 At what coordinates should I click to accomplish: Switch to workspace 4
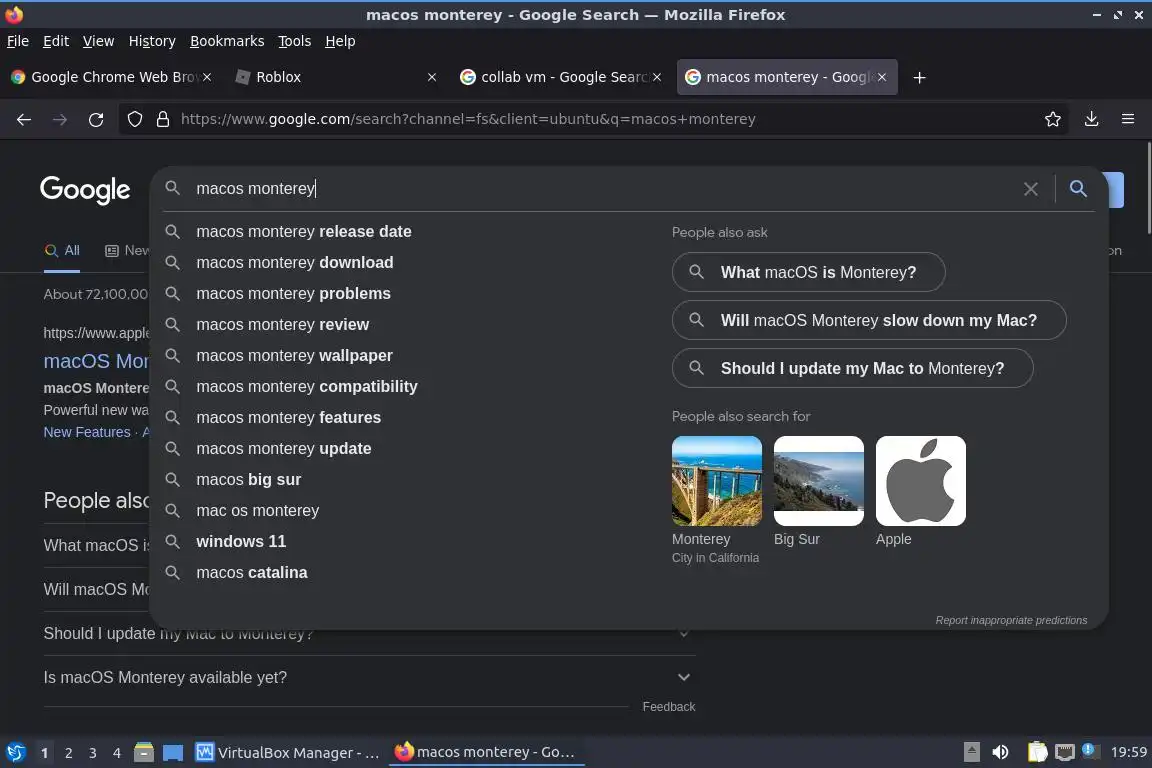[117, 753]
